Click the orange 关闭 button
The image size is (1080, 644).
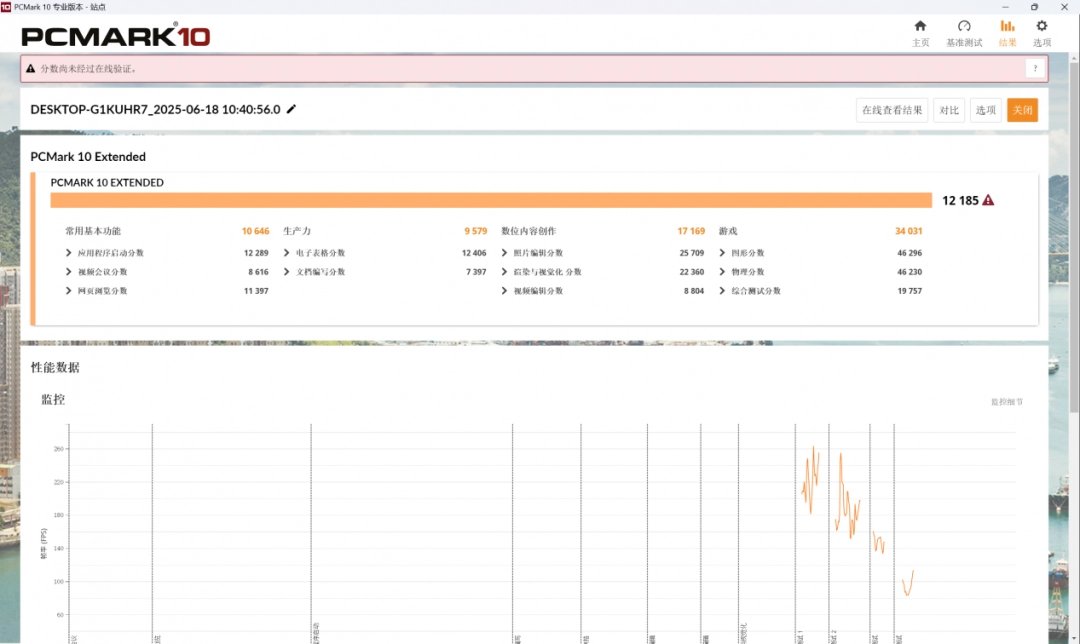1022,110
